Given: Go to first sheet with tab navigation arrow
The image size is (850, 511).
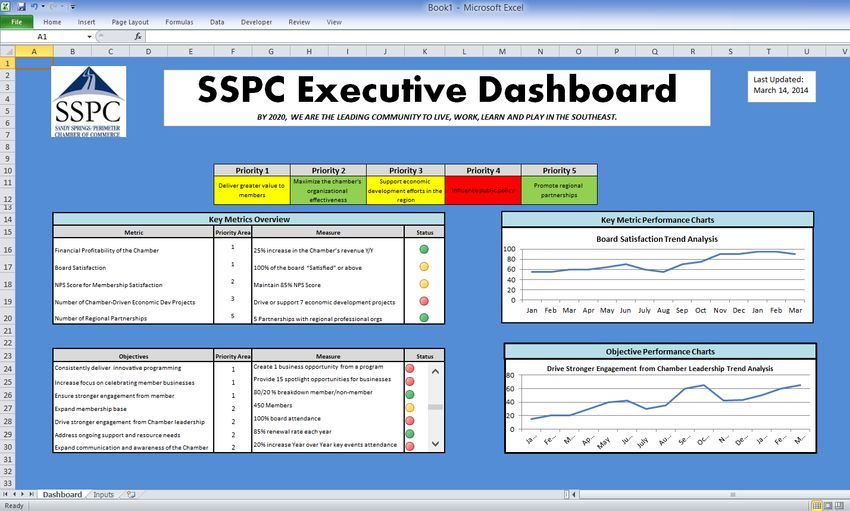Looking at the screenshot, I should (x=6, y=494).
